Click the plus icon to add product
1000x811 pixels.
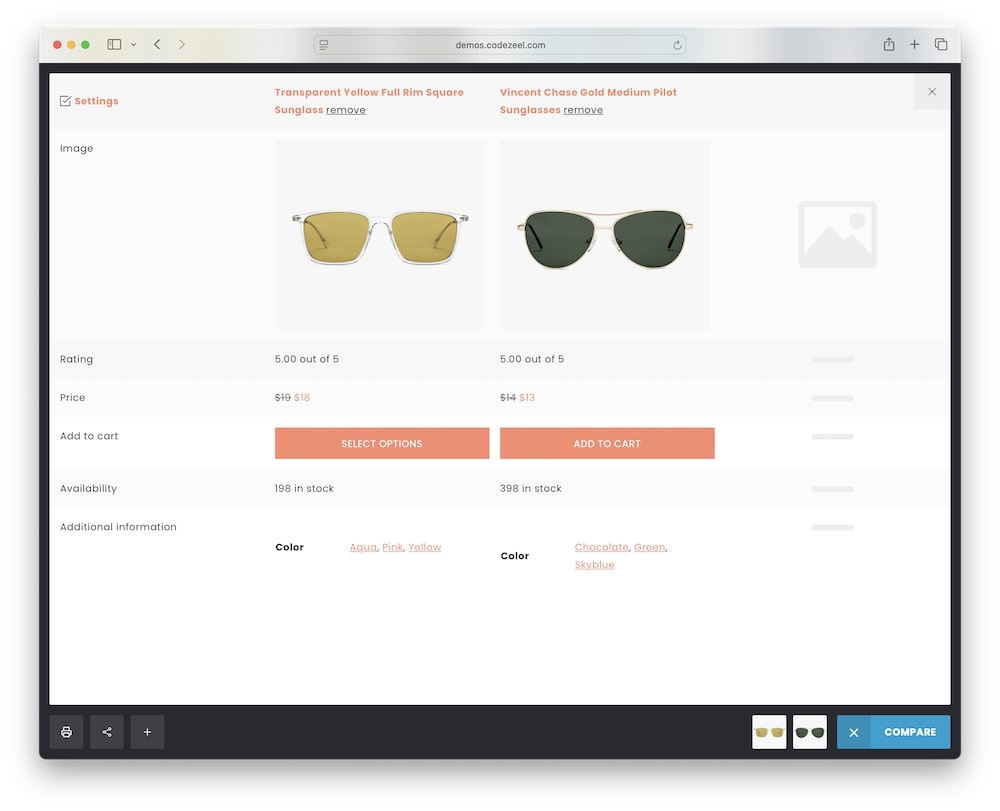point(147,732)
